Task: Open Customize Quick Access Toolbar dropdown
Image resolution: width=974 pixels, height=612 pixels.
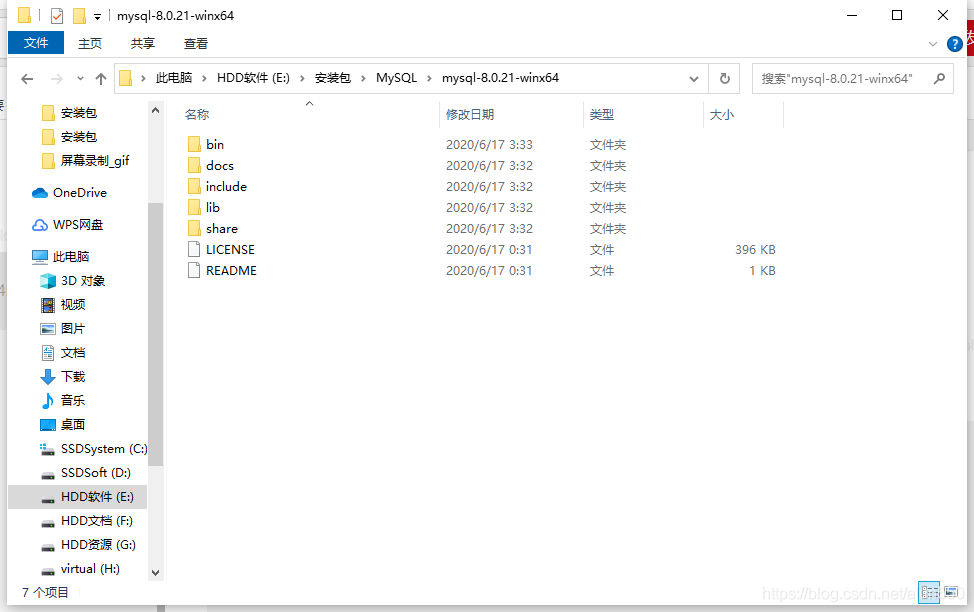Action: 98,17
